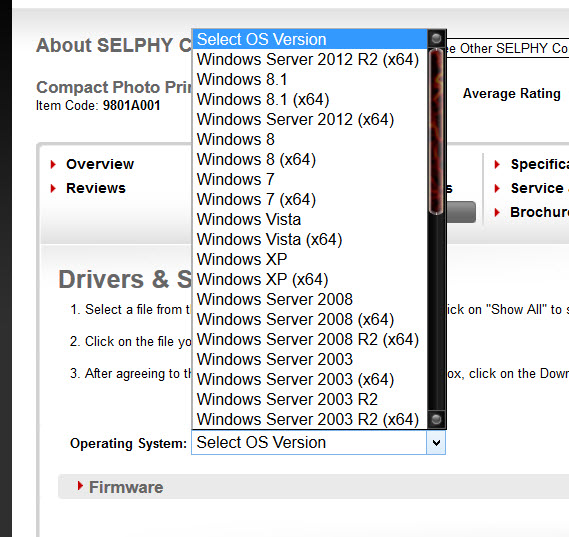The height and width of the screenshot is (537, 569).
Task: Click the red arrow beside Specifications
Action: pyautogui.click(x=497, y=164)
